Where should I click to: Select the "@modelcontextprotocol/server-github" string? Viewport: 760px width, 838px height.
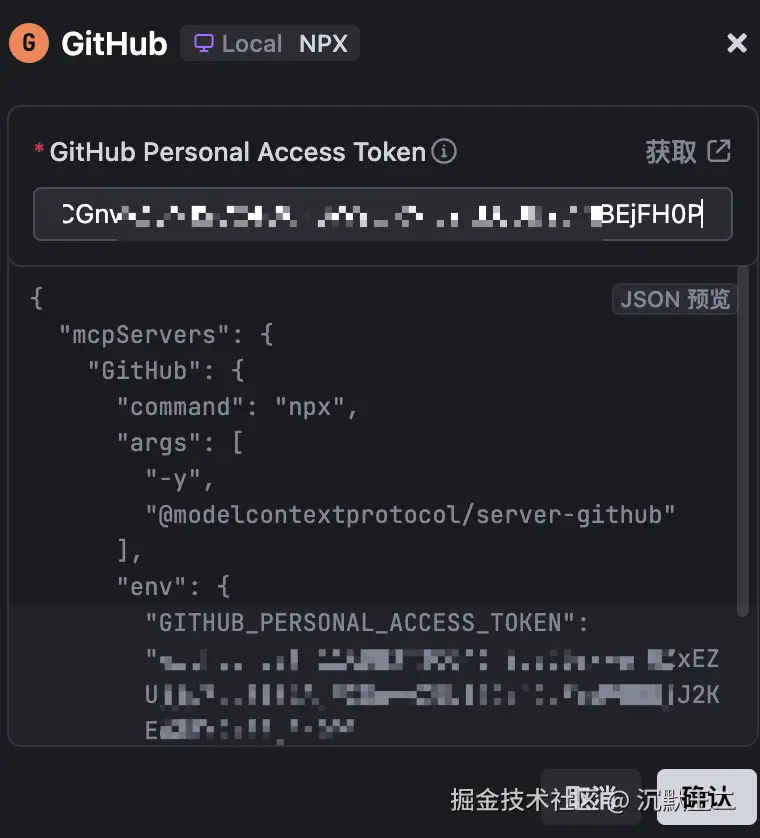click(410, 515)
